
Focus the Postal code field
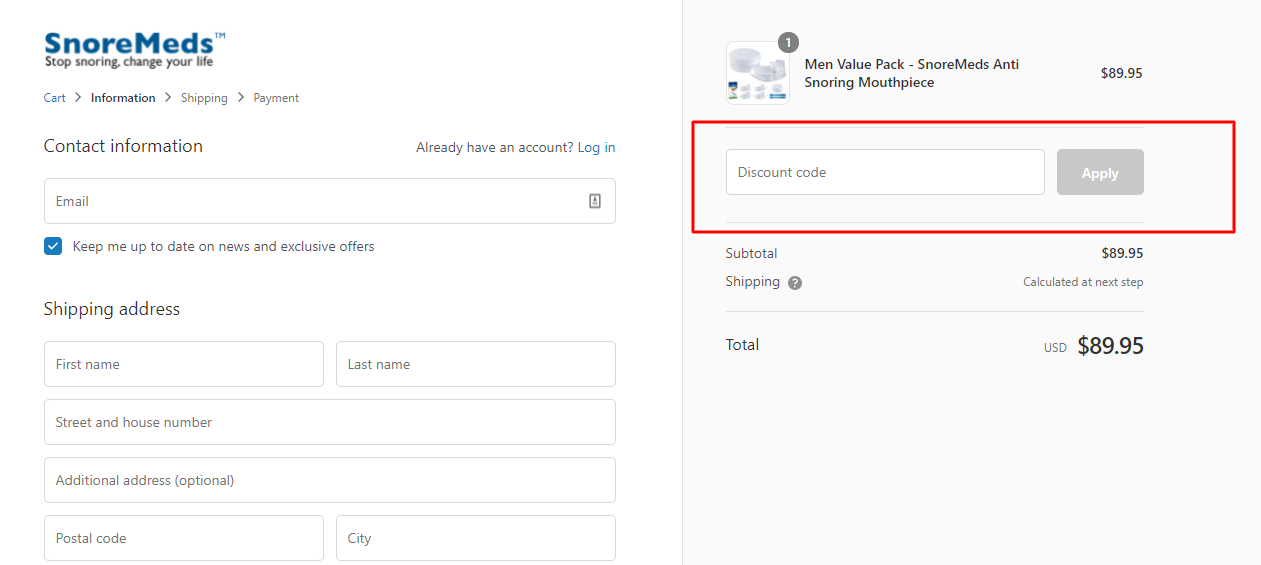point(184,538)
